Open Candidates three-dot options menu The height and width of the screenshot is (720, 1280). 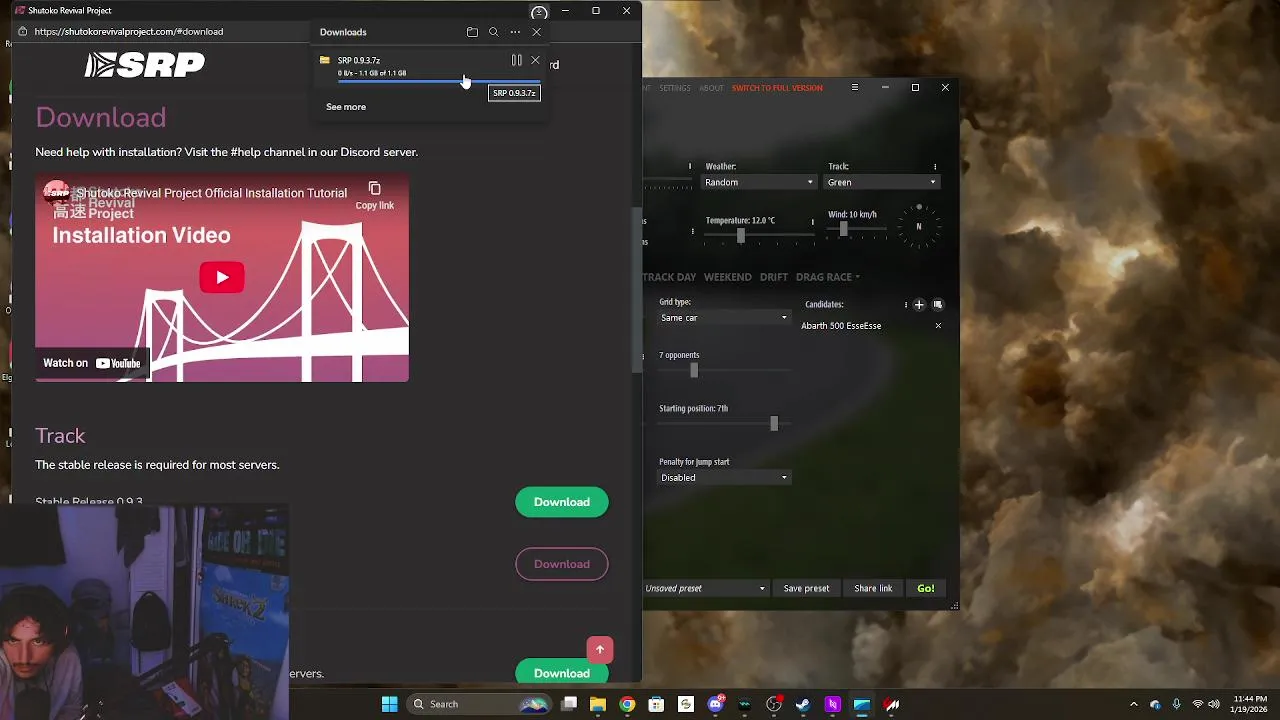coord(906,305)
